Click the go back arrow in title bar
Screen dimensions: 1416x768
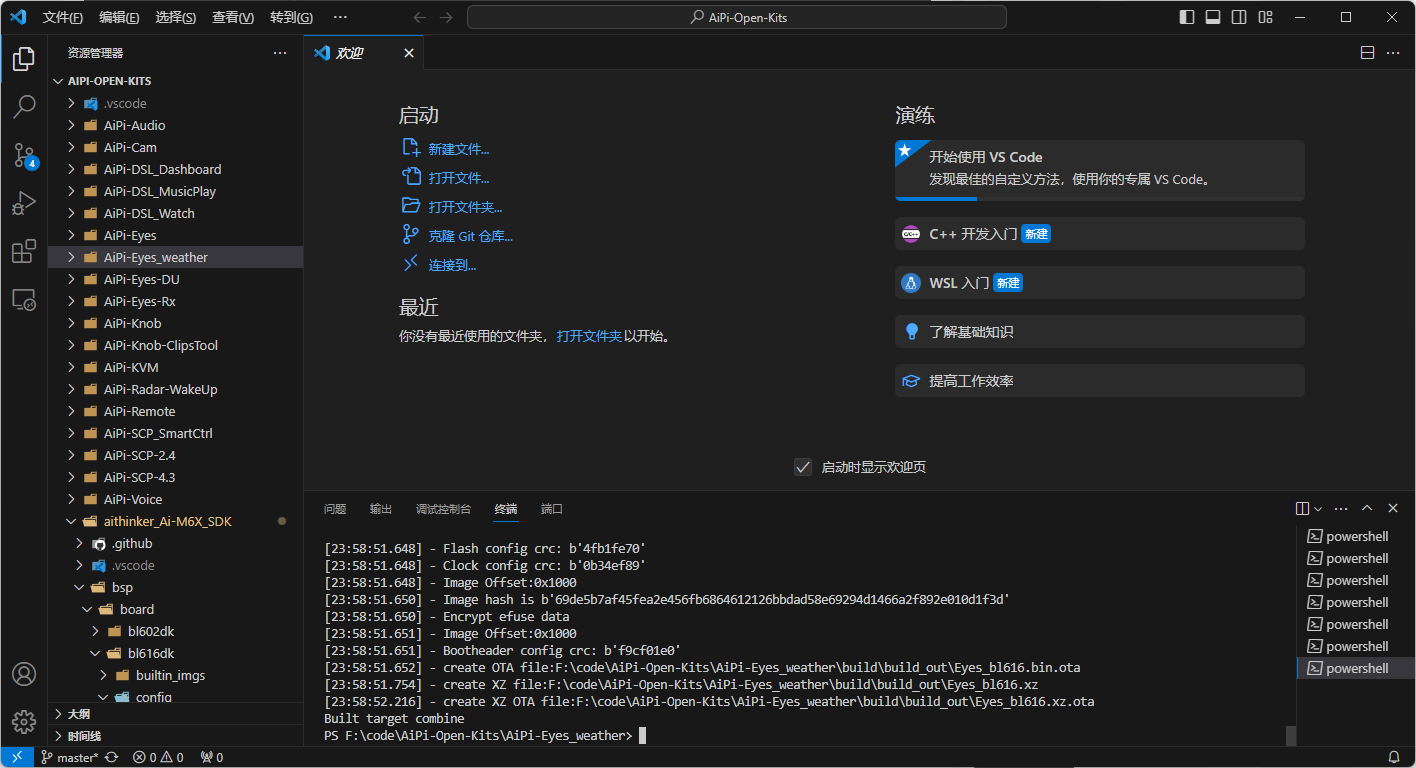(x=420, y=17)
